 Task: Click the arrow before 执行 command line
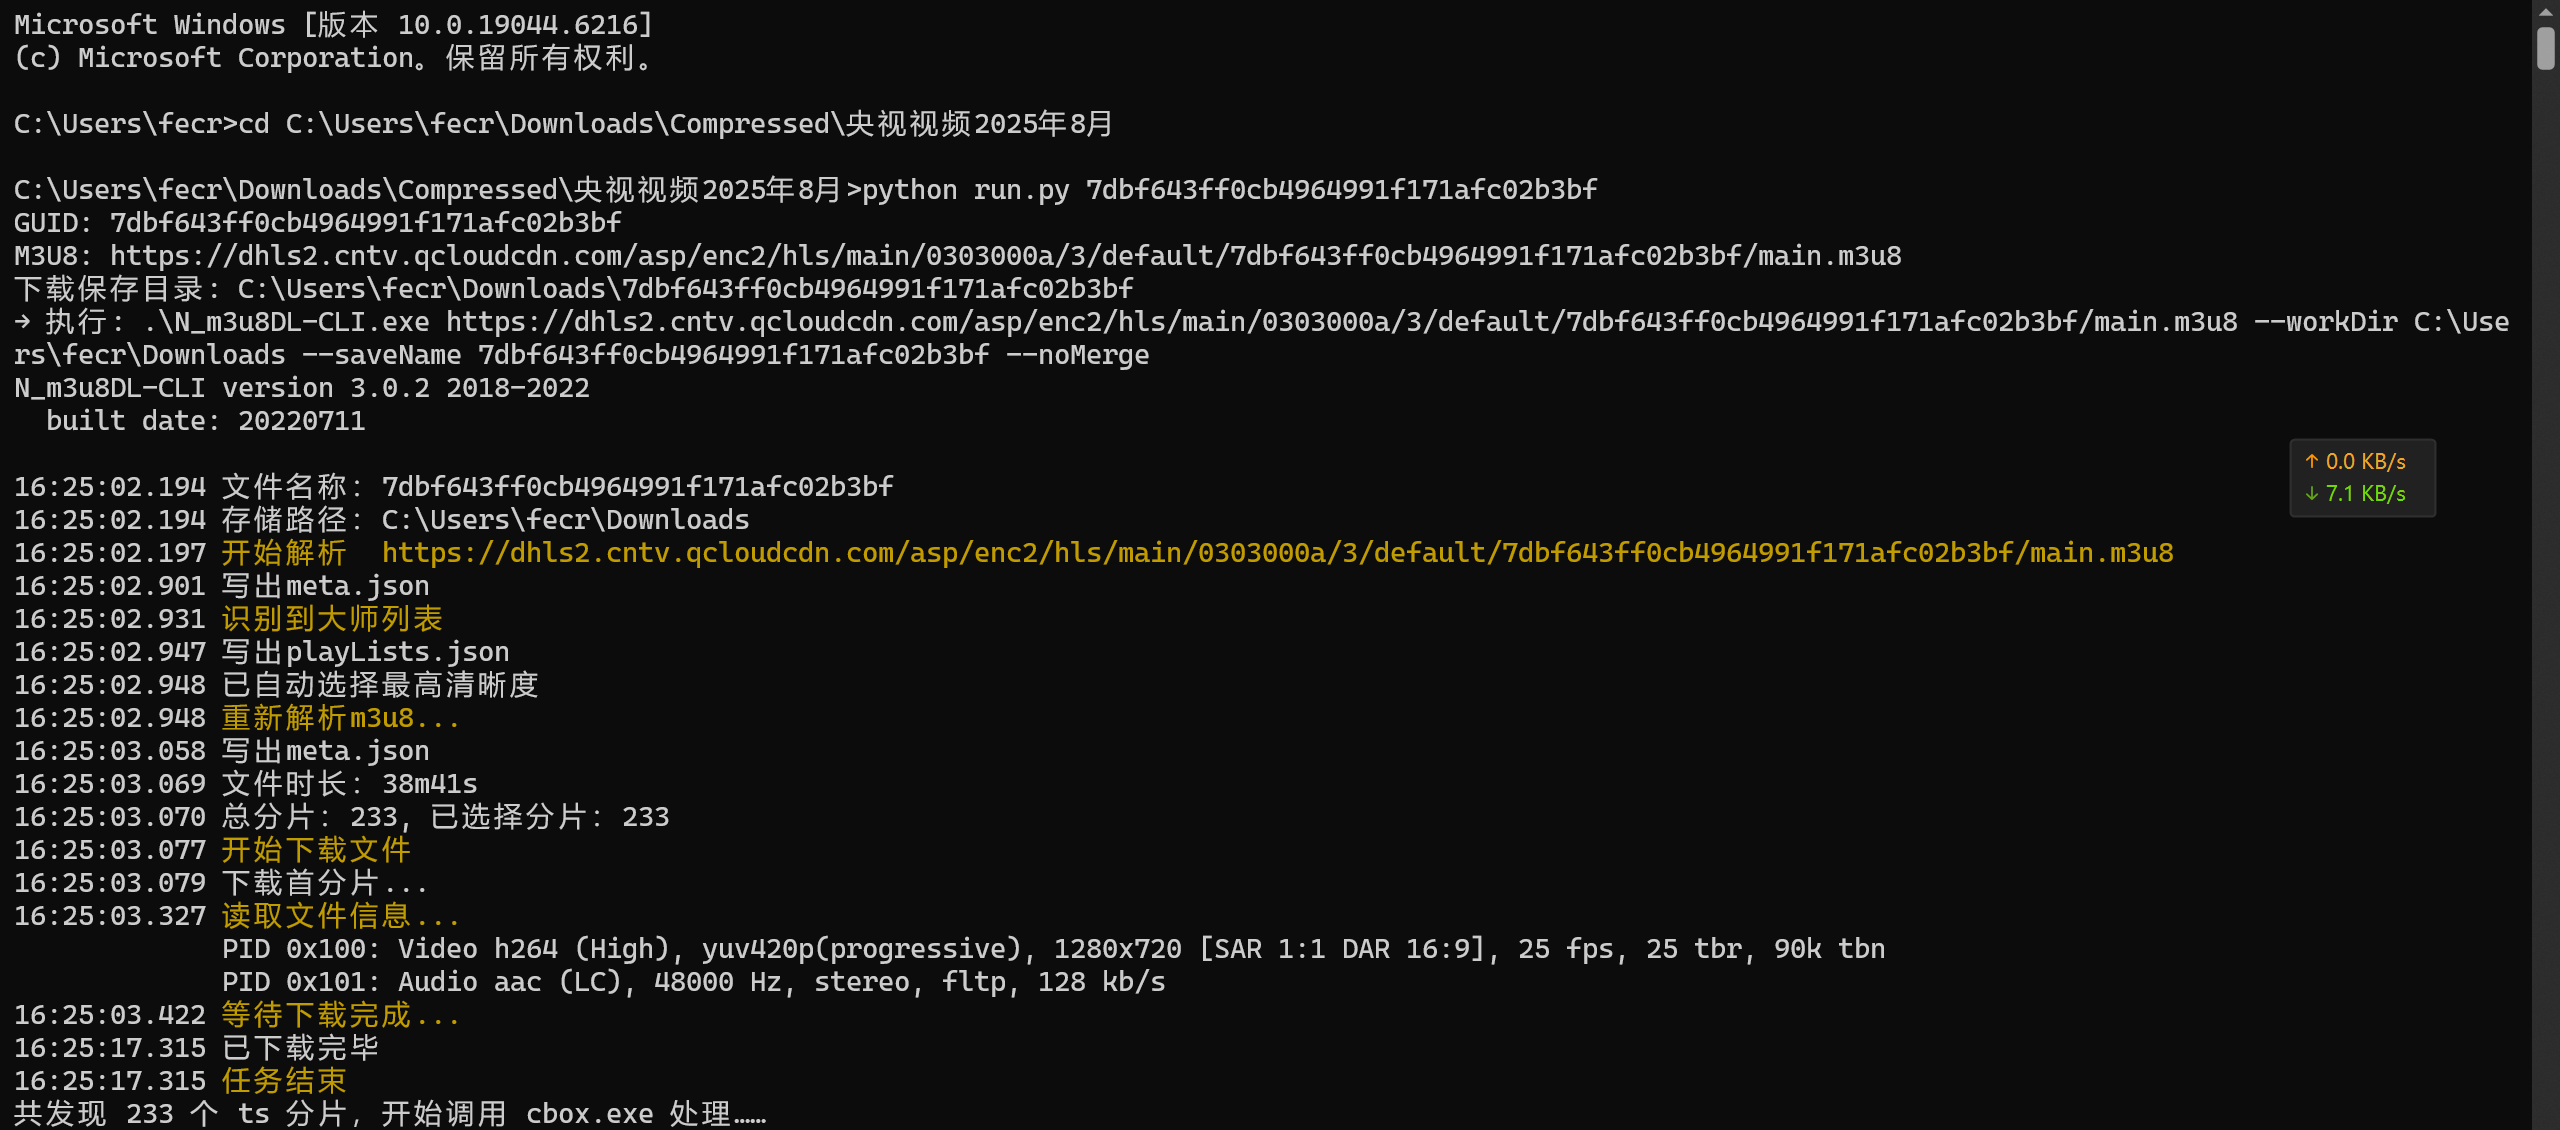[23, 322]
